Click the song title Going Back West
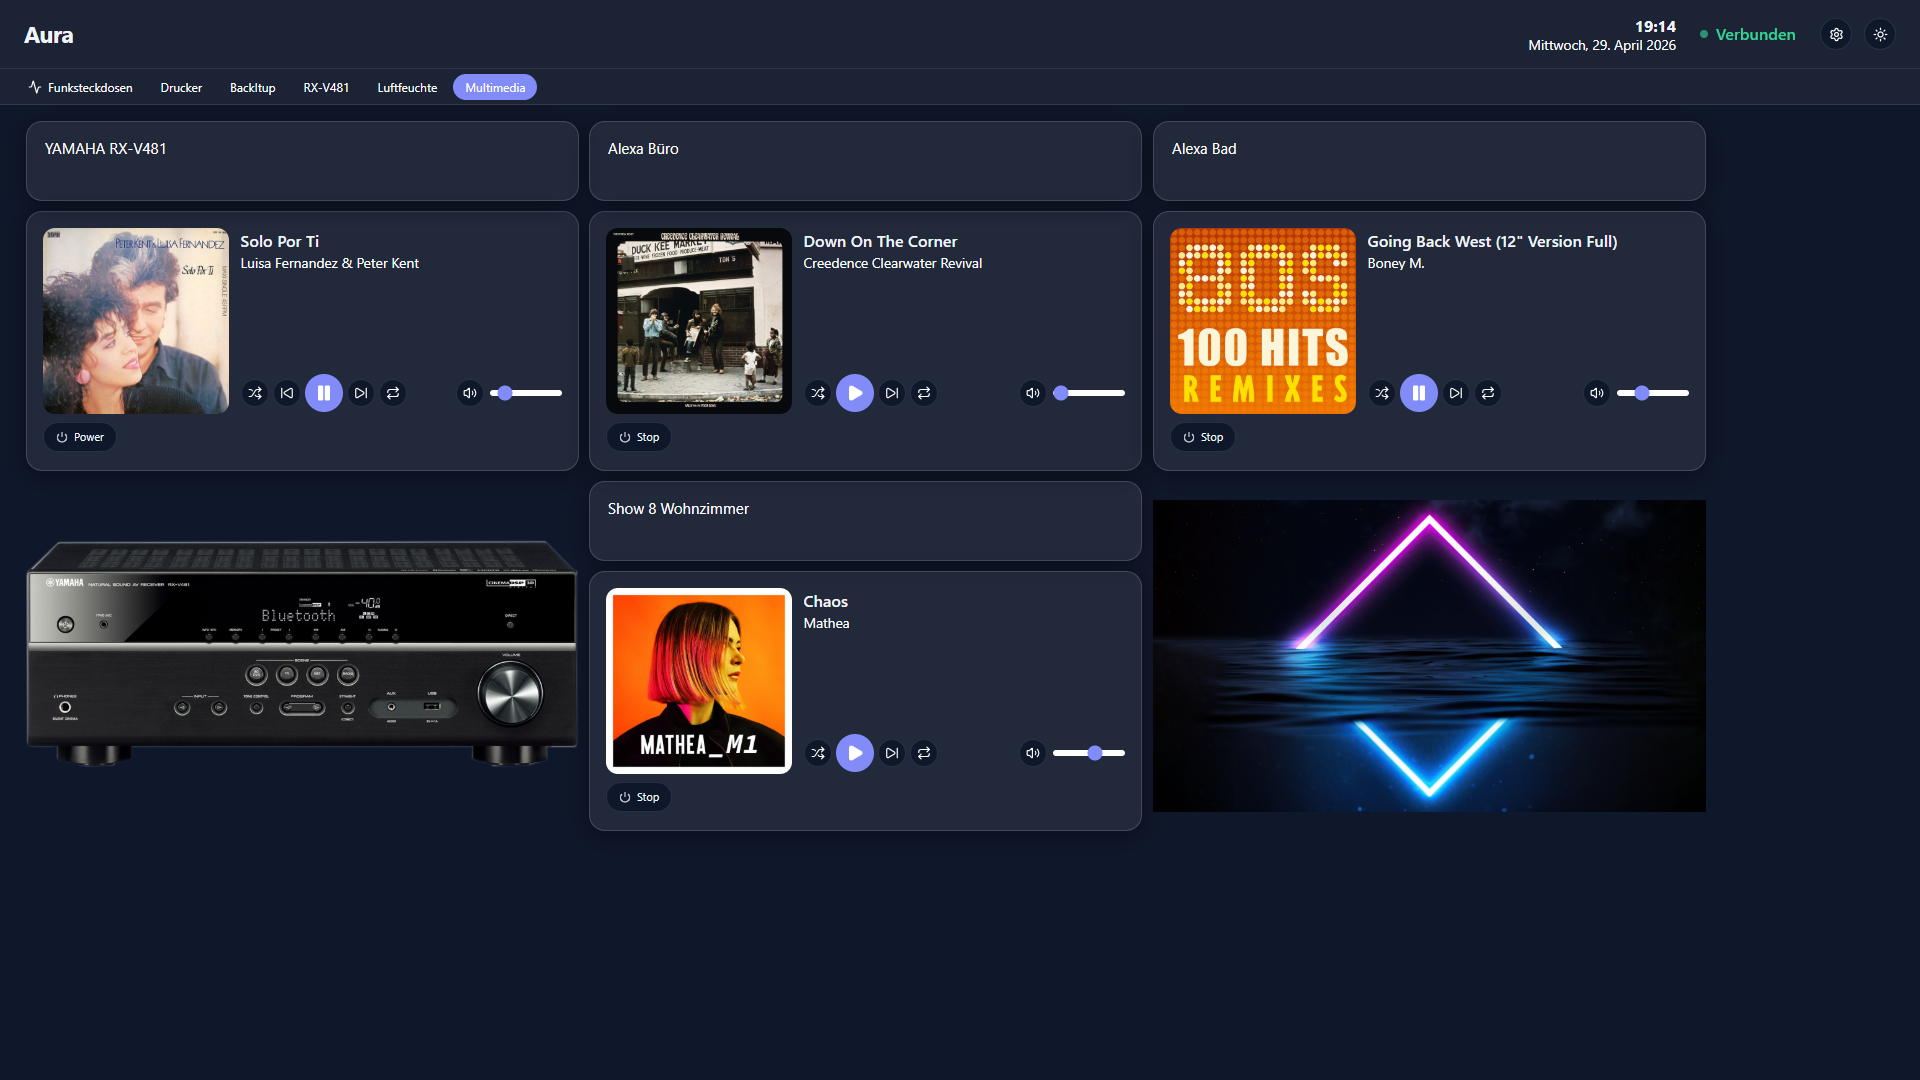1920x1080 pixels. point(1492,242)
